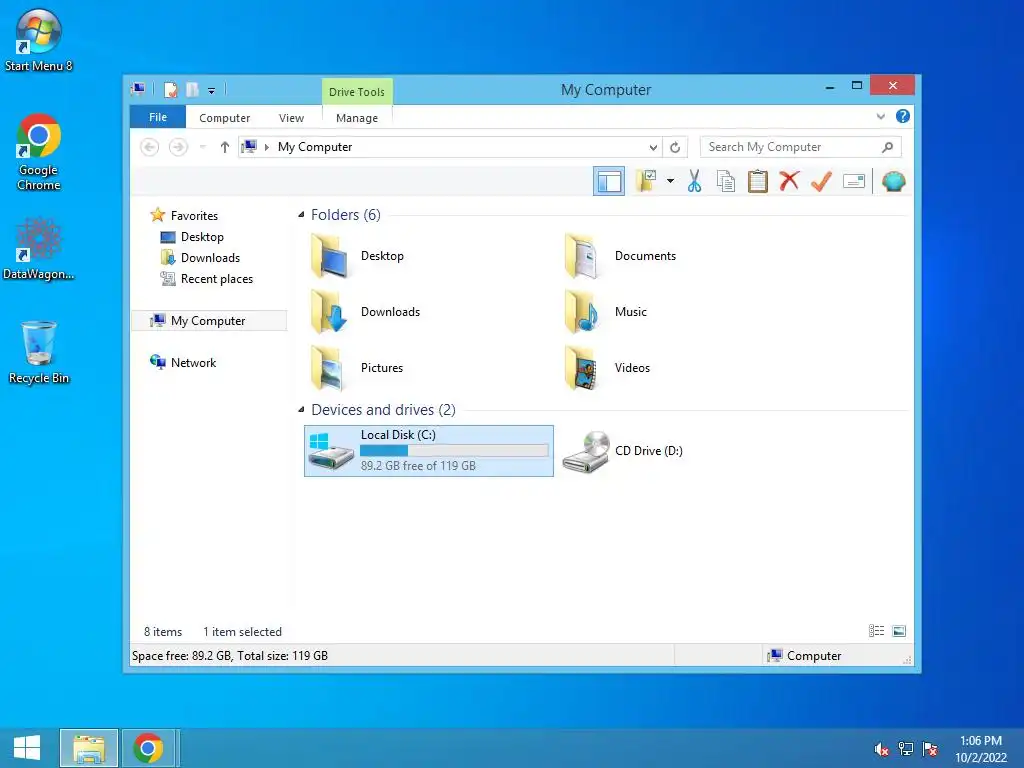This screenshot has height=768, width=1024.
Task: Open the Google Chrome desktop shortcut
Action: click(x=39, y=152)
